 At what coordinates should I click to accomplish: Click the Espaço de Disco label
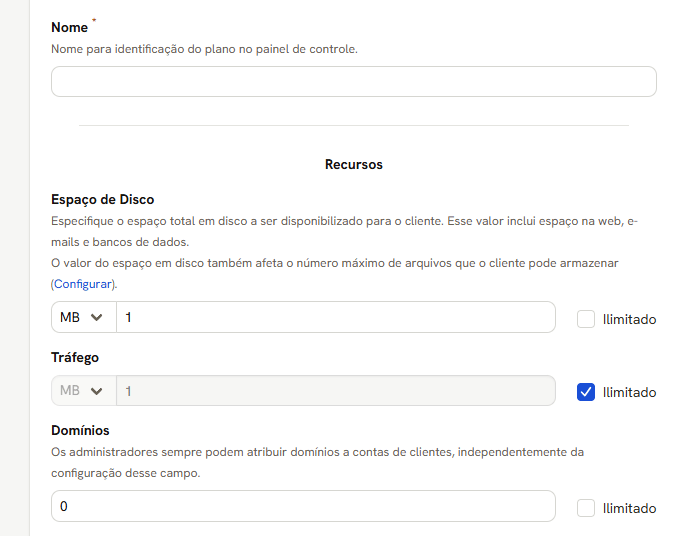click(x=103, y=200)
